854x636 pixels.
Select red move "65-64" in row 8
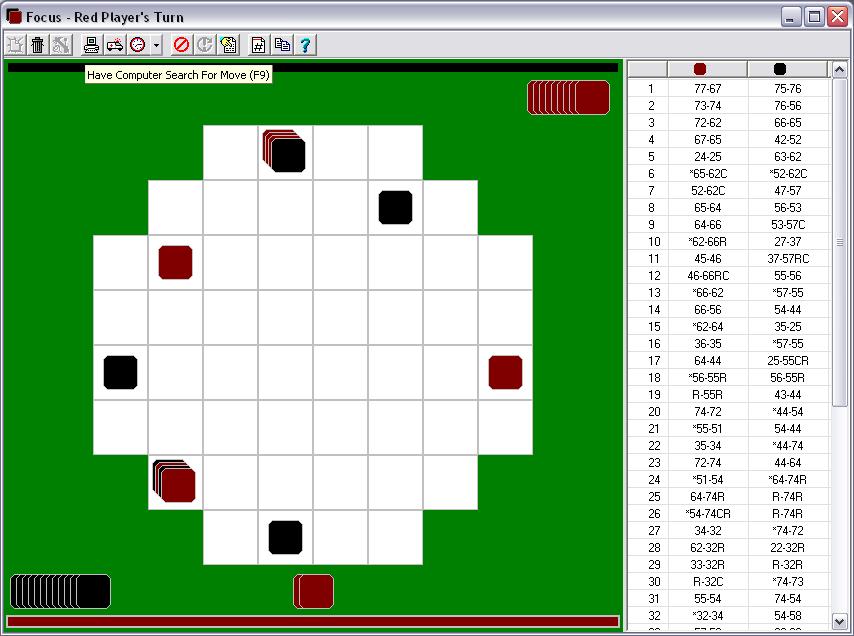pyautogui.click(x=707, y=207)
